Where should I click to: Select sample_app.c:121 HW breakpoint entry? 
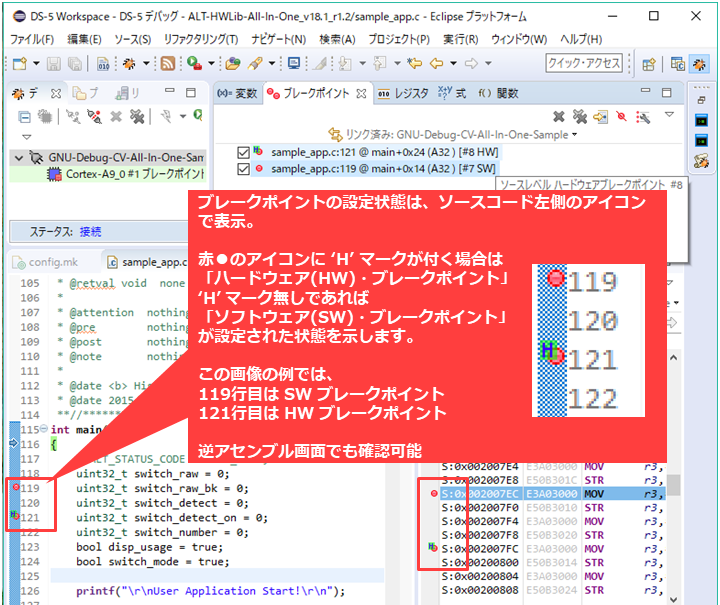[x=384, y=152]
